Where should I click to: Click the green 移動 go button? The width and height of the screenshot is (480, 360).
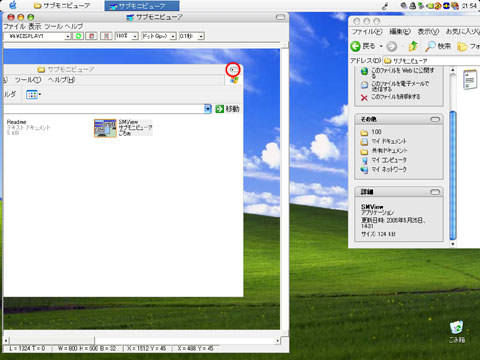227,109
